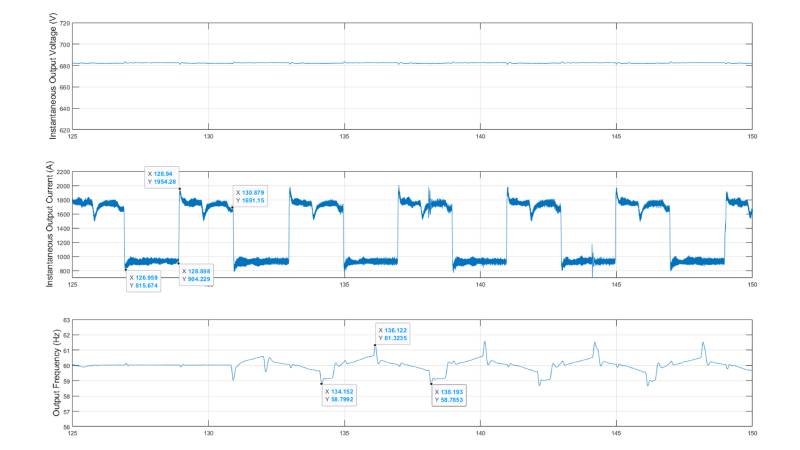800x450 pixels.
Task: Click the 620 tick on the voltage axis
Action: pos(64,130)
